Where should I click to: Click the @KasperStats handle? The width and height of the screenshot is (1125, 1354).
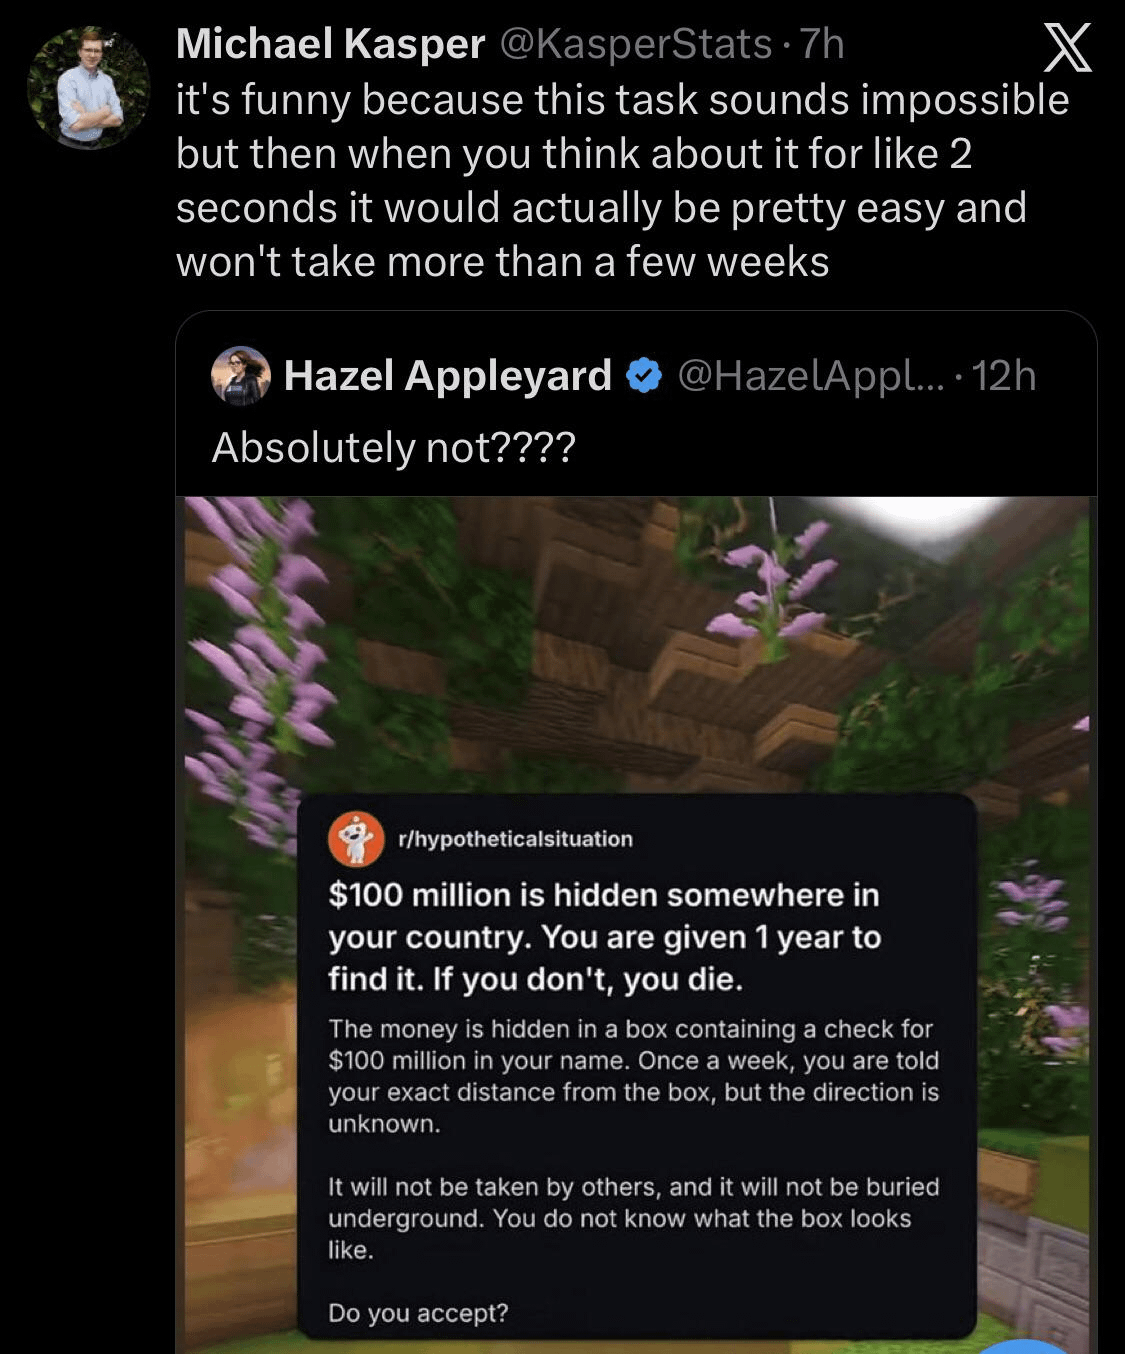(635, 44)
